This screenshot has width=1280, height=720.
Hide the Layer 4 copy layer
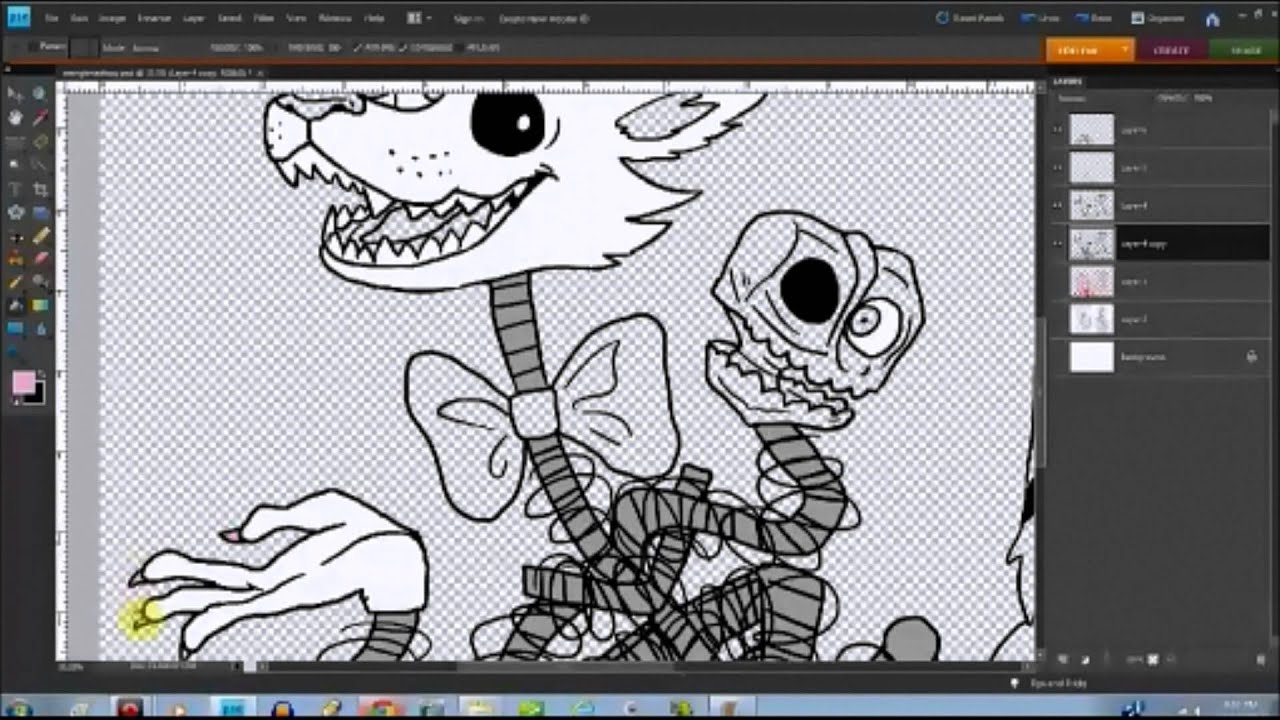1058,243
